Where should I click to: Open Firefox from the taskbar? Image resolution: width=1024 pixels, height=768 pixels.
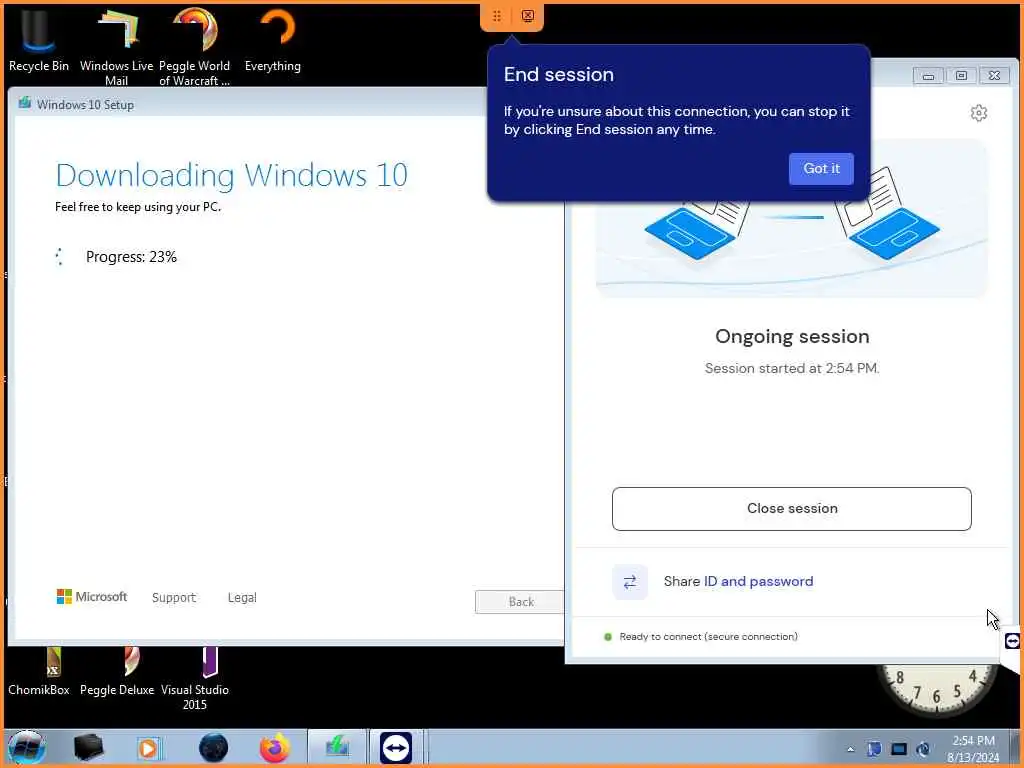tap(275, 748)
